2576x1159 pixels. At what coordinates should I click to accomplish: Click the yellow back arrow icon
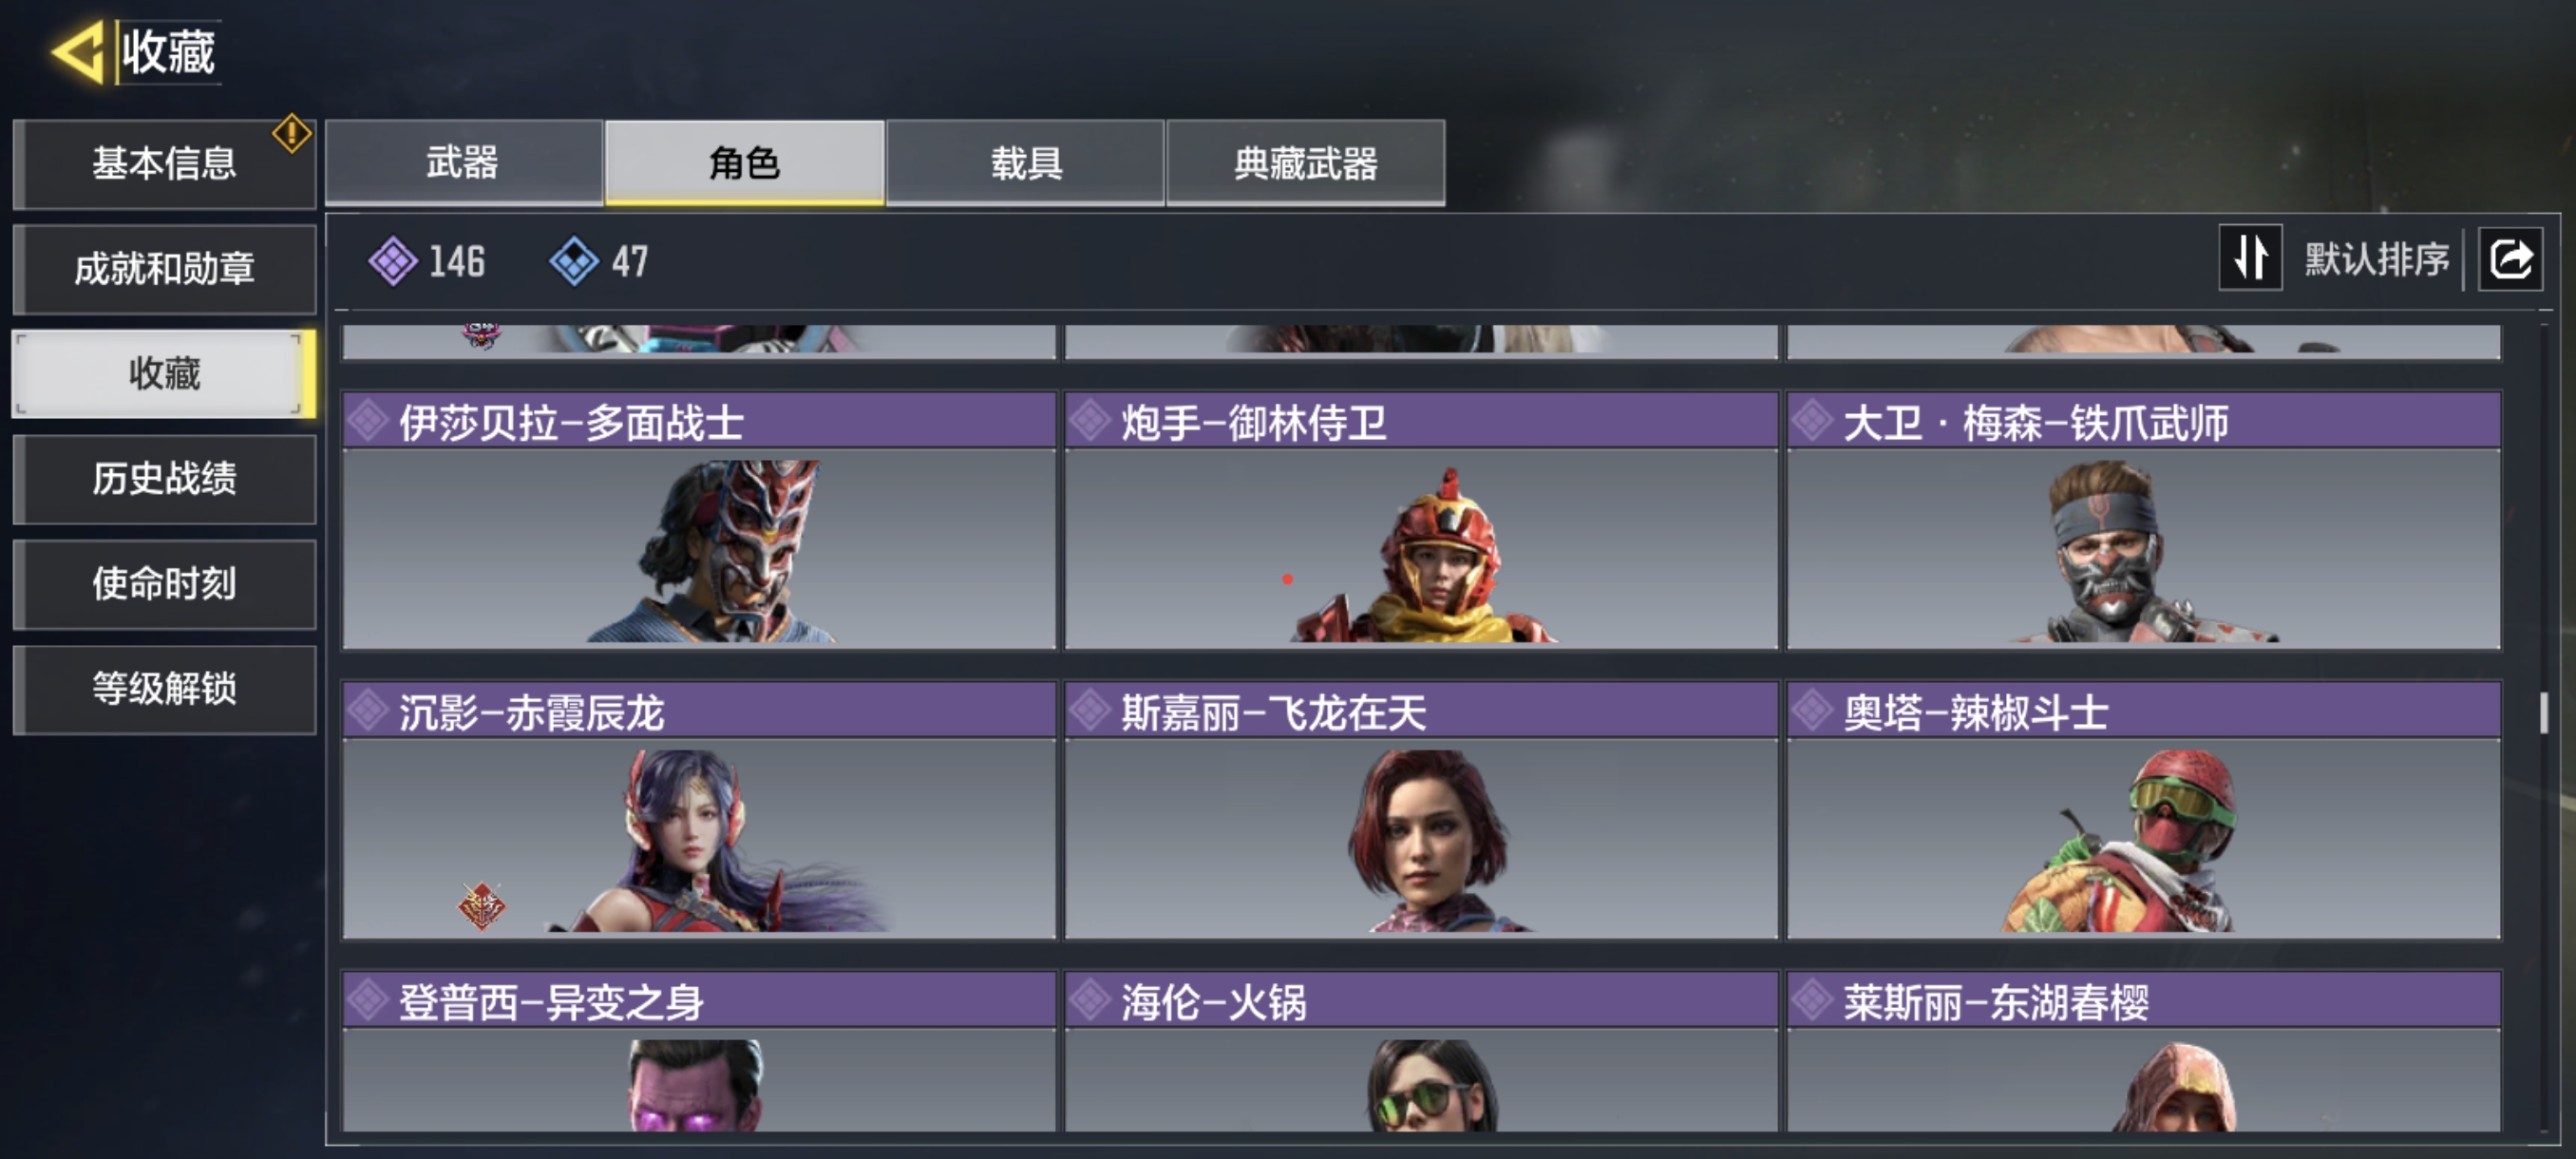pyautogui.click(x=78, y=51)
